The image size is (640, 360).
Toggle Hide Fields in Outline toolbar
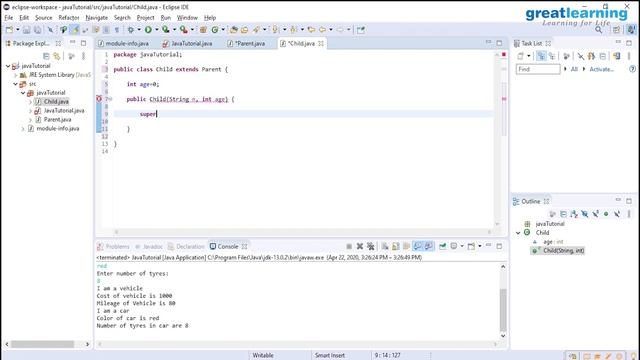(x=585, y=214)
